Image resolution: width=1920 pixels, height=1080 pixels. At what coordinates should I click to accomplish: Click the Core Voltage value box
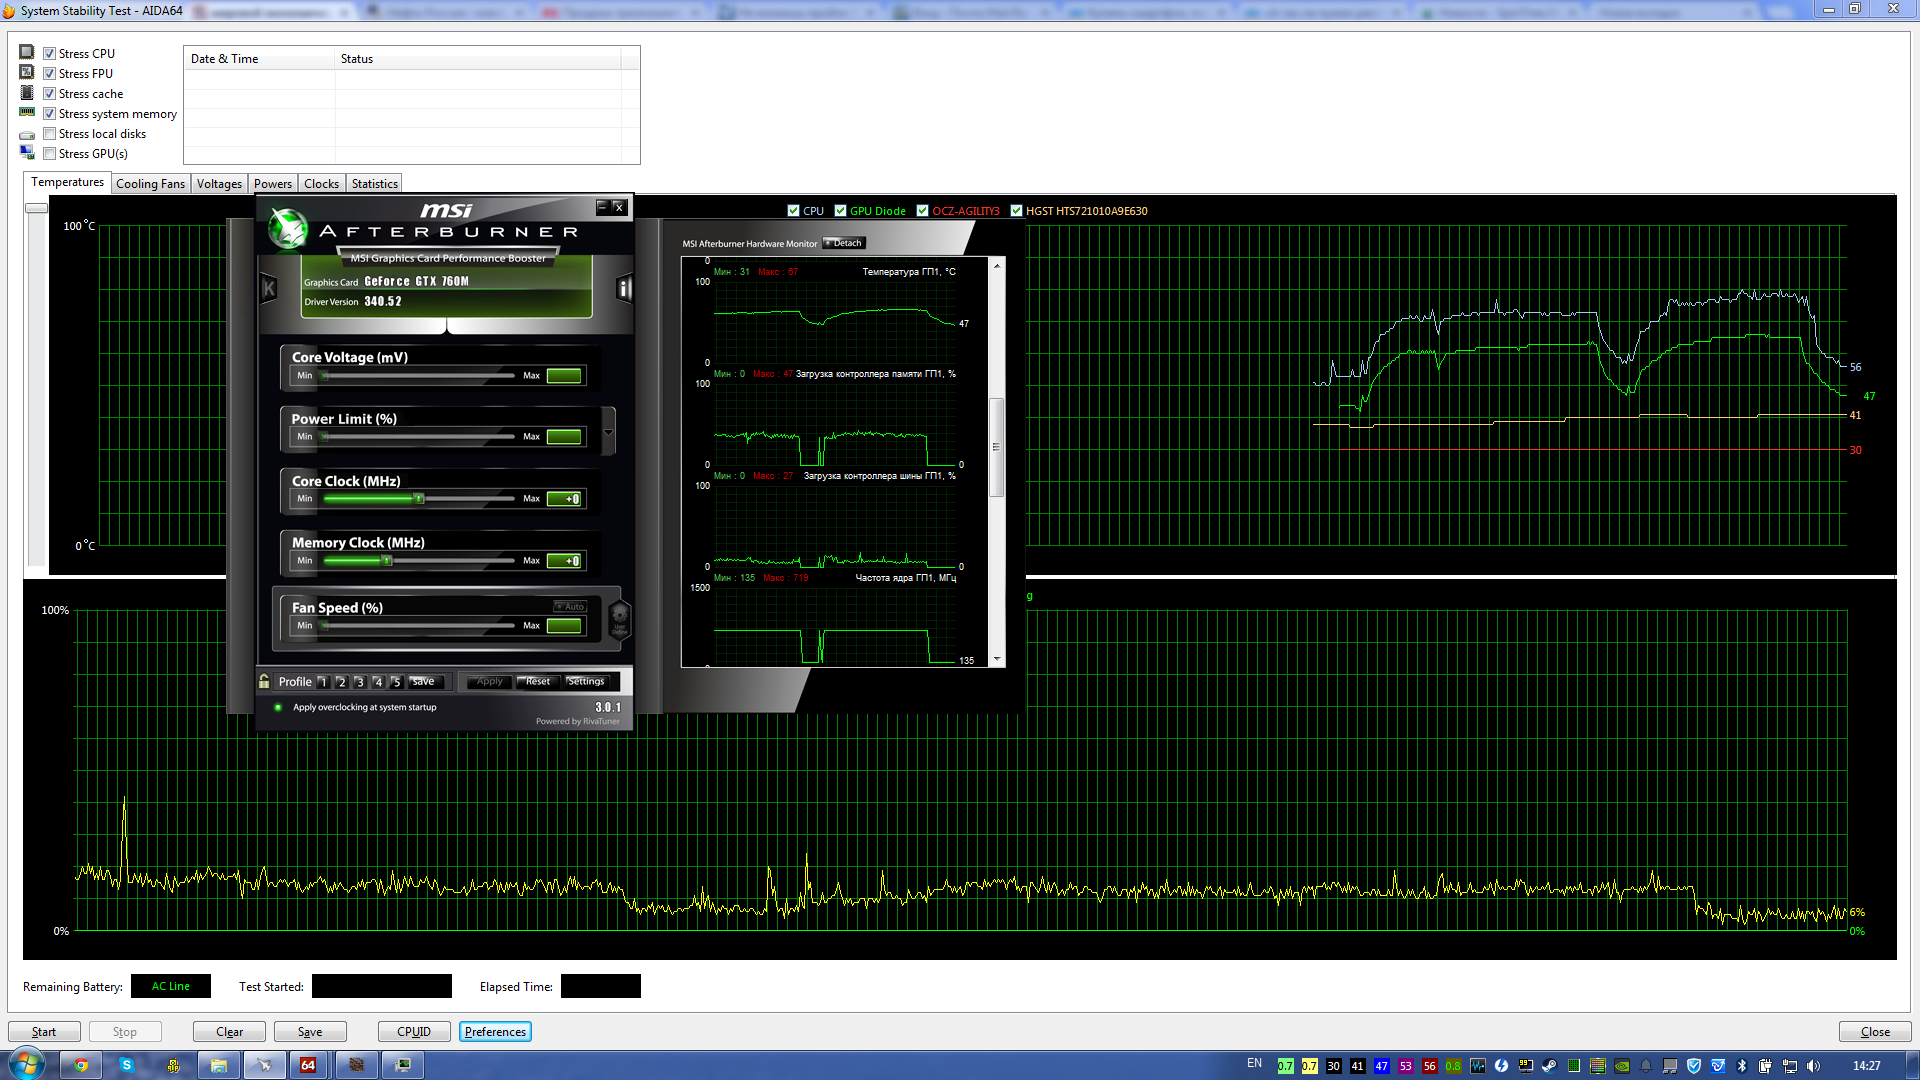click(564, 376)
